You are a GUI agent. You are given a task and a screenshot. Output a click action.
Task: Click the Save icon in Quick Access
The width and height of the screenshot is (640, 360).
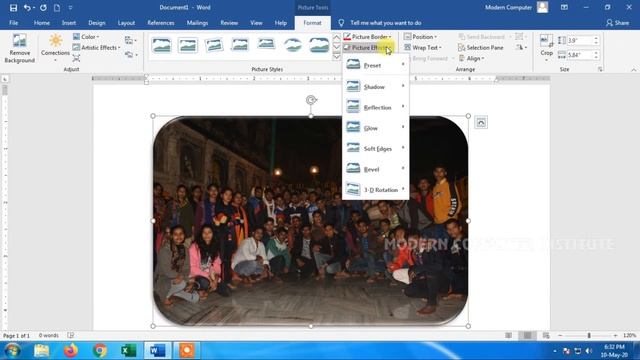click(x=13, y=7)
